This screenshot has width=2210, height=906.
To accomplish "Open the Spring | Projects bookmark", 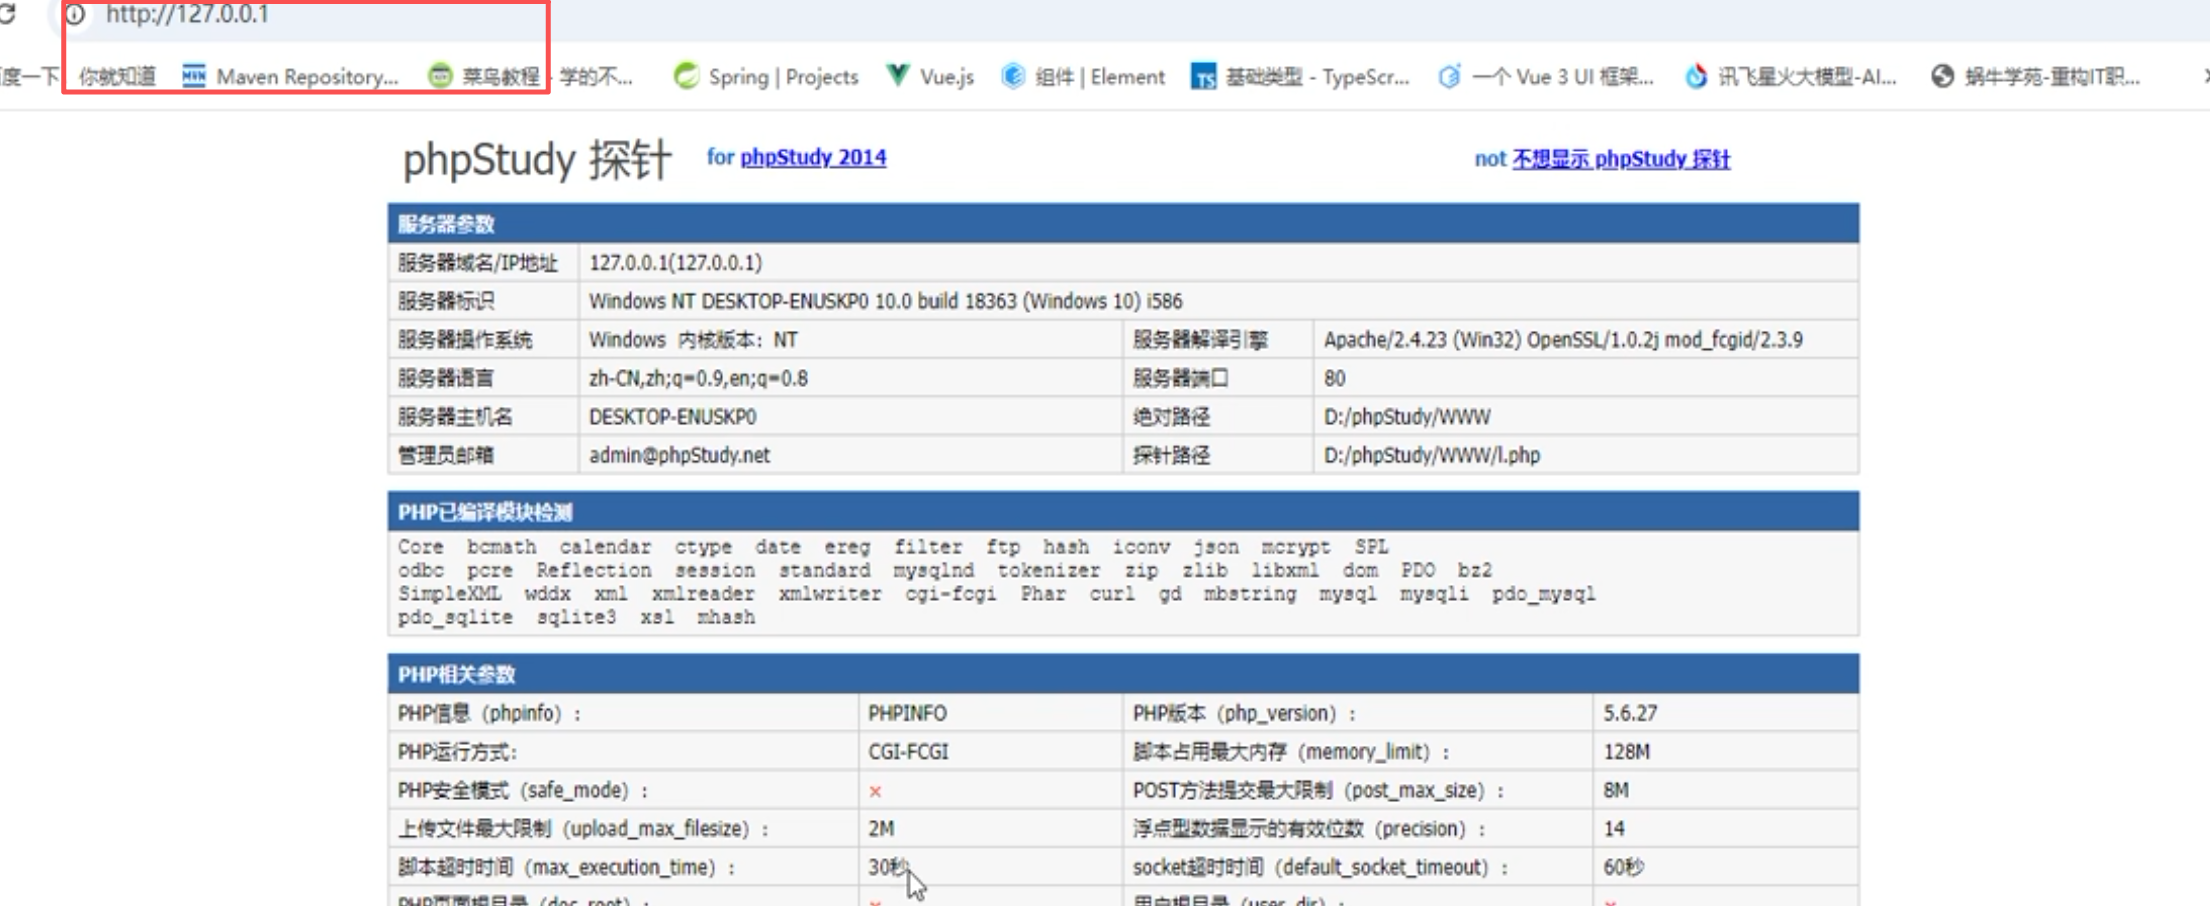I will click(766, 77).
